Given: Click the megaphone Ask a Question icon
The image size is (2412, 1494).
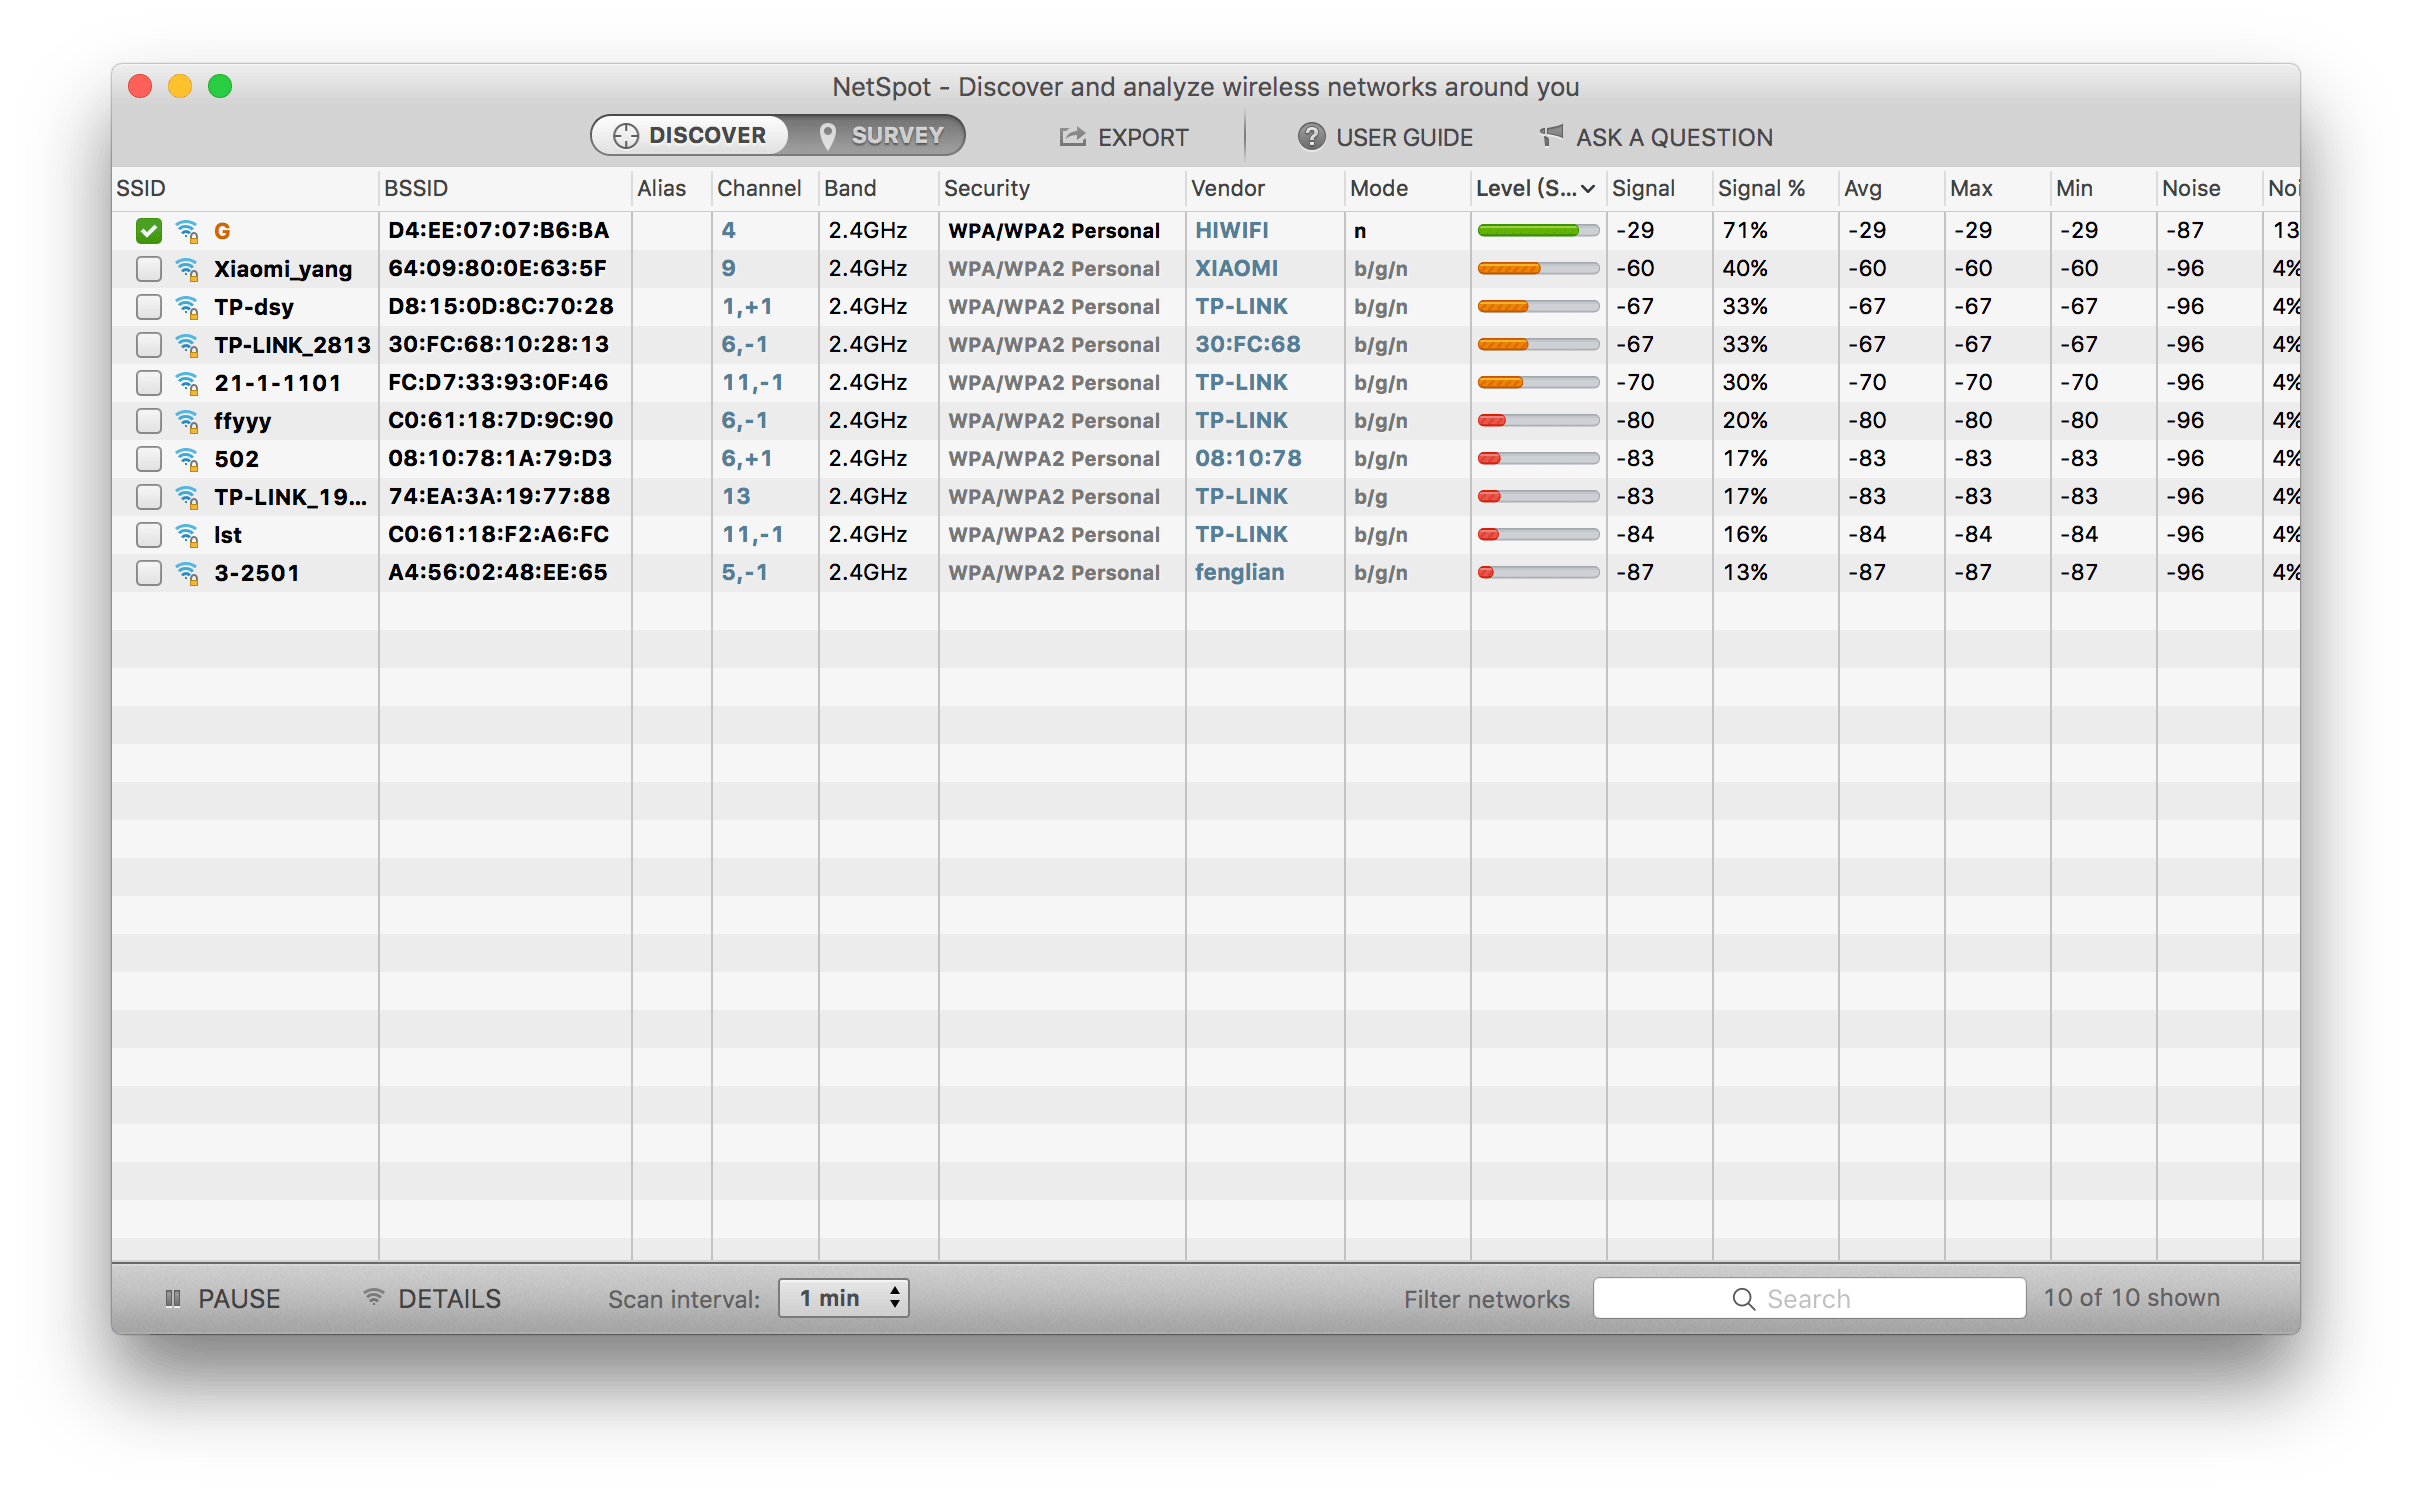Looking at the screenshot, I should coord(1551,135).
